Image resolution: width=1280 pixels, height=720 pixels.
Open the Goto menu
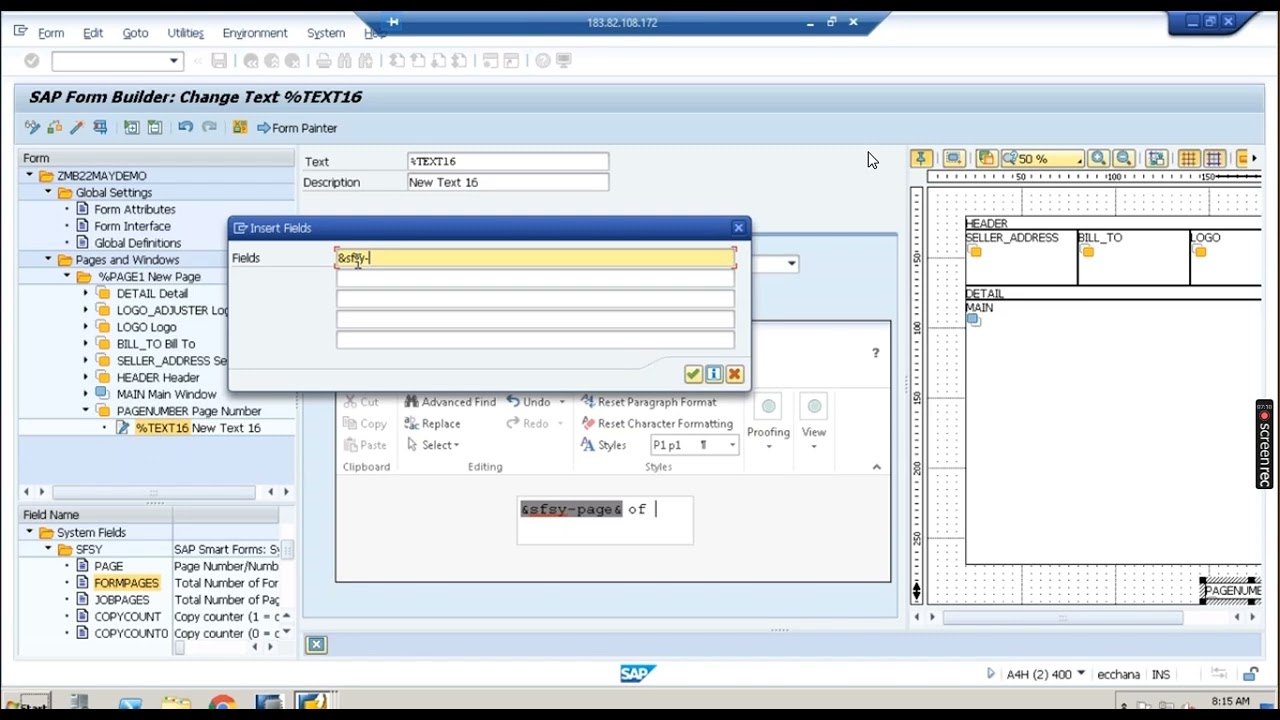coord(135,33)
